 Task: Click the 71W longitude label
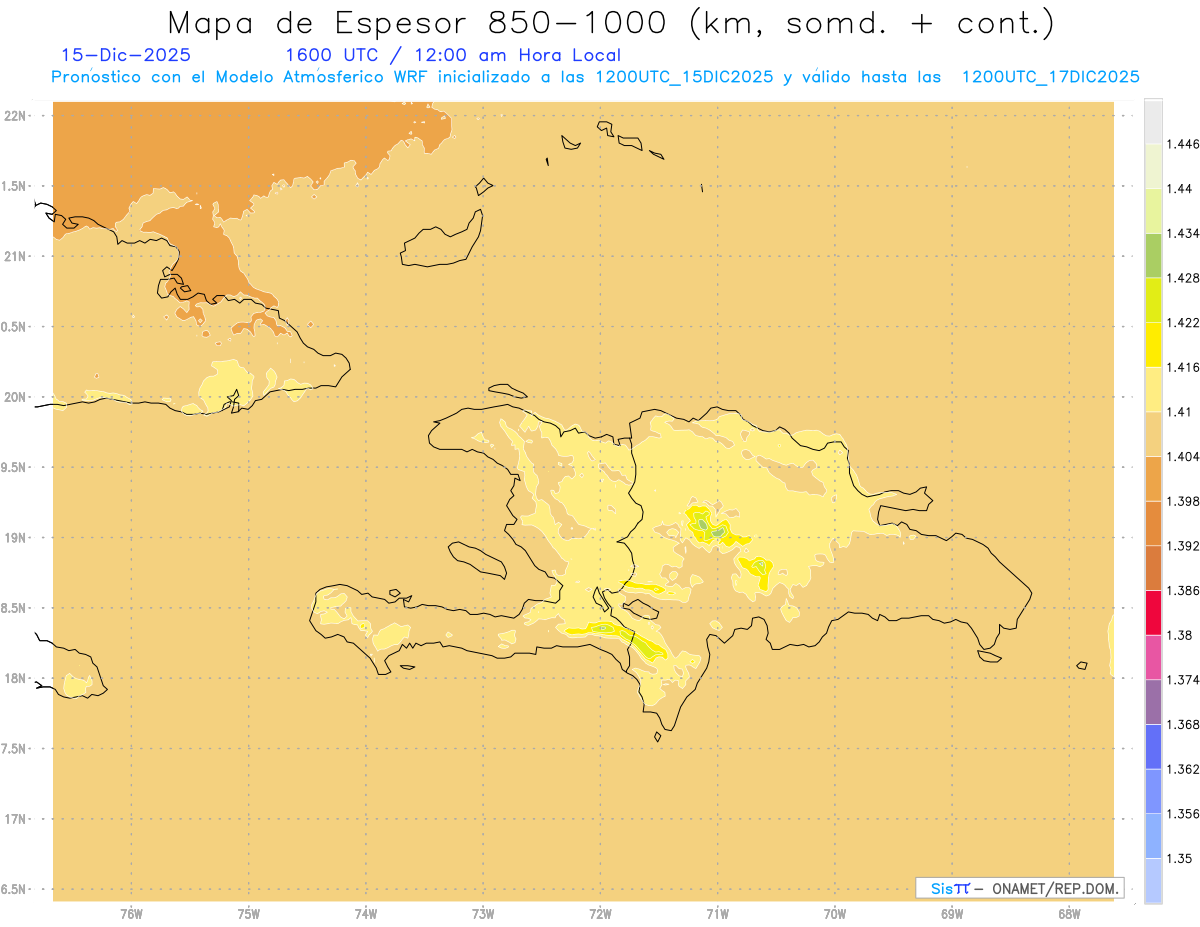coord(717,913)
